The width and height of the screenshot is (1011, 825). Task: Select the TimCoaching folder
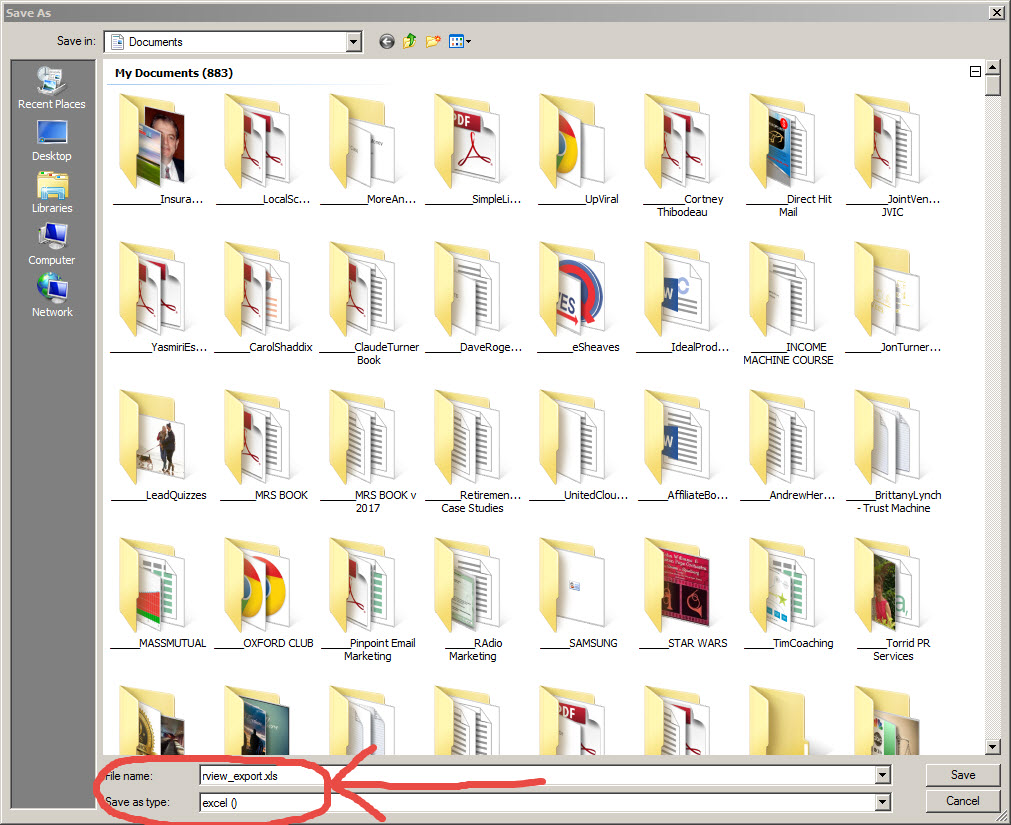click(788, 594)
